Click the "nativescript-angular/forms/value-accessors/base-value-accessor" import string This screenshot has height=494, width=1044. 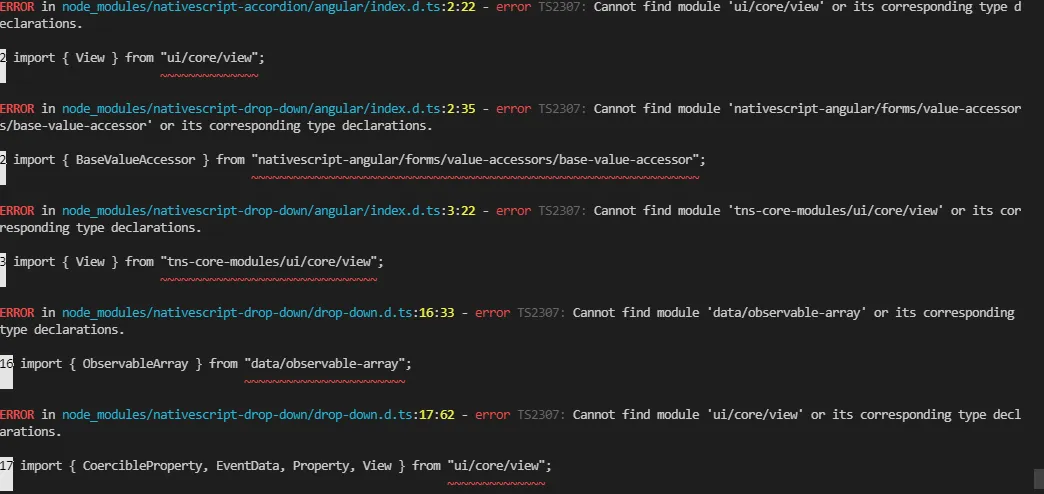475,160
